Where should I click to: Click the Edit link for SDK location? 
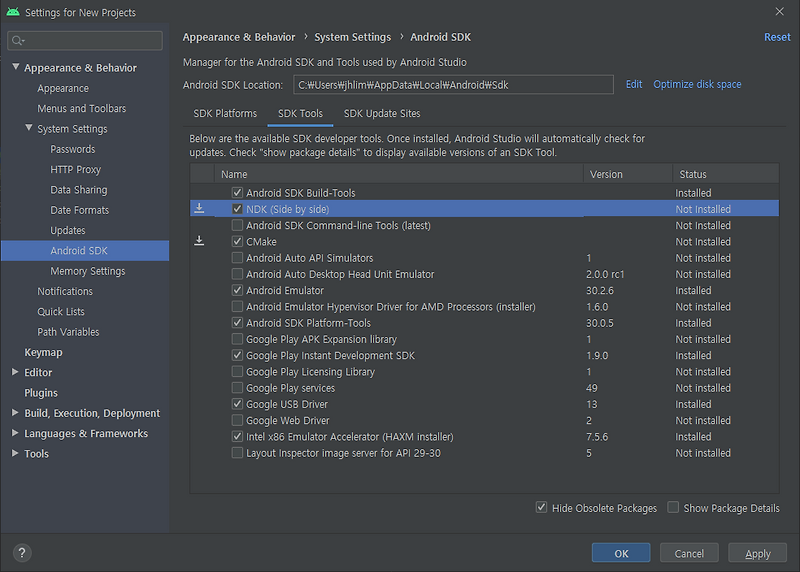coord(634,85)
